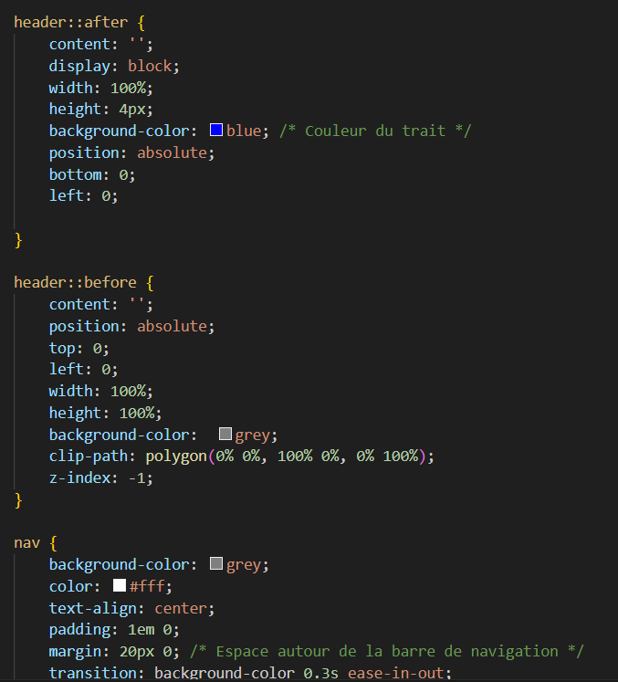Click the 'top' property in header::before

point(62,348)
